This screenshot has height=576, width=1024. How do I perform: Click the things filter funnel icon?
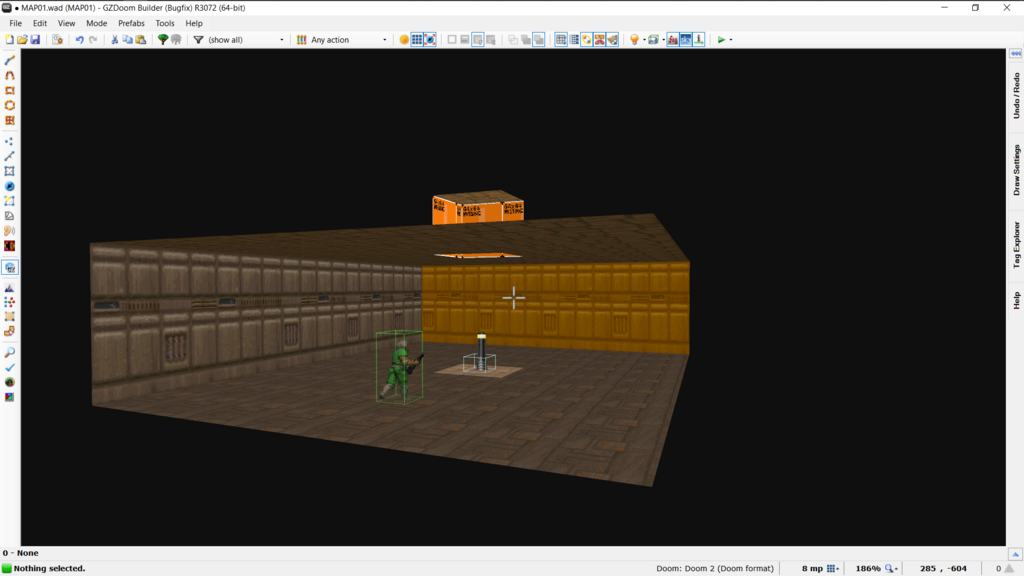199,40
